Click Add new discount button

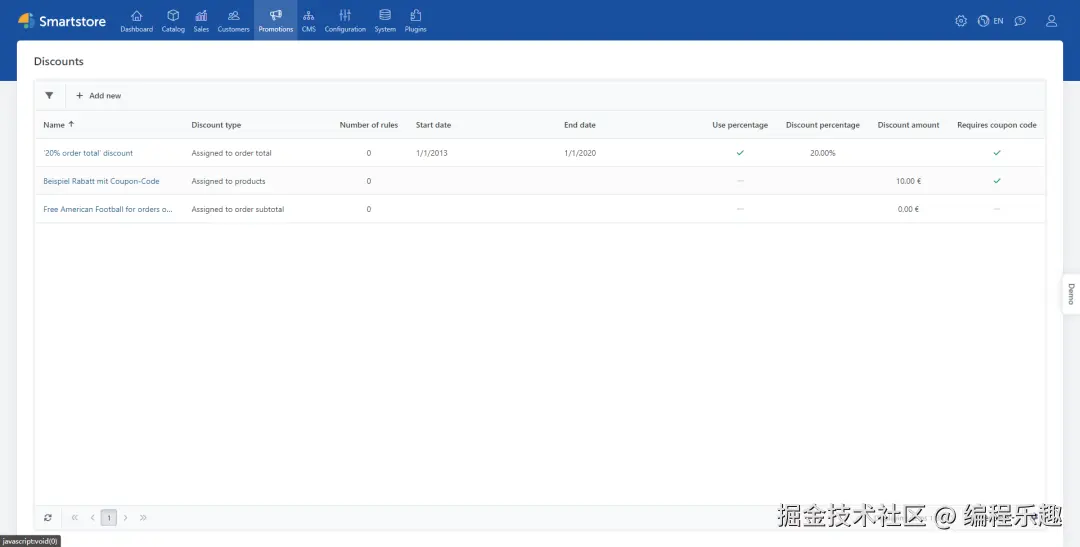[98, 96]
